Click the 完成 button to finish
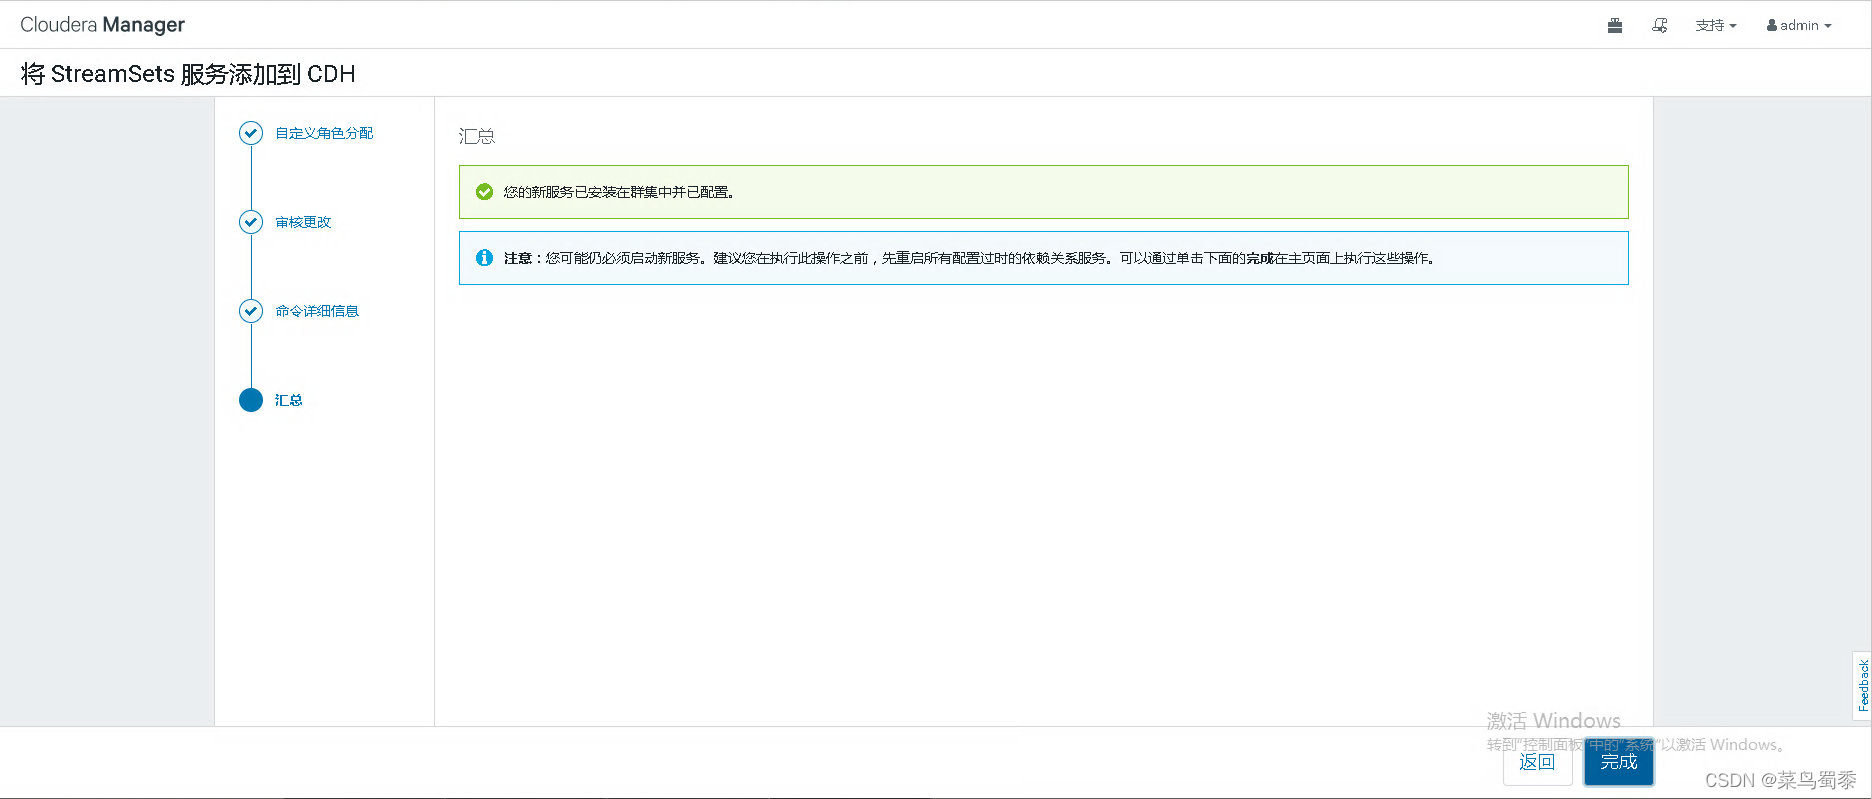 coord(1619,762)
